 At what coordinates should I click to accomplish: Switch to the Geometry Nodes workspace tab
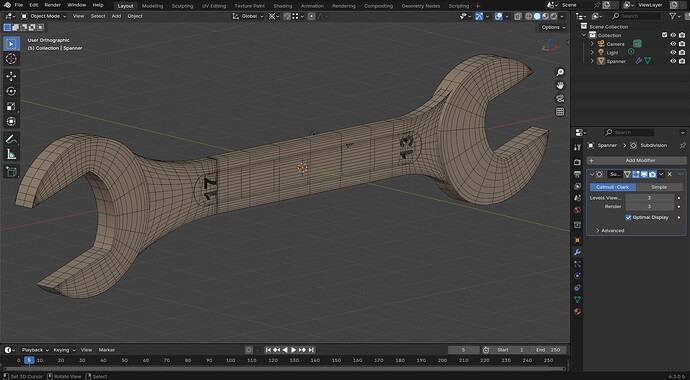click(x=421, y=6)
